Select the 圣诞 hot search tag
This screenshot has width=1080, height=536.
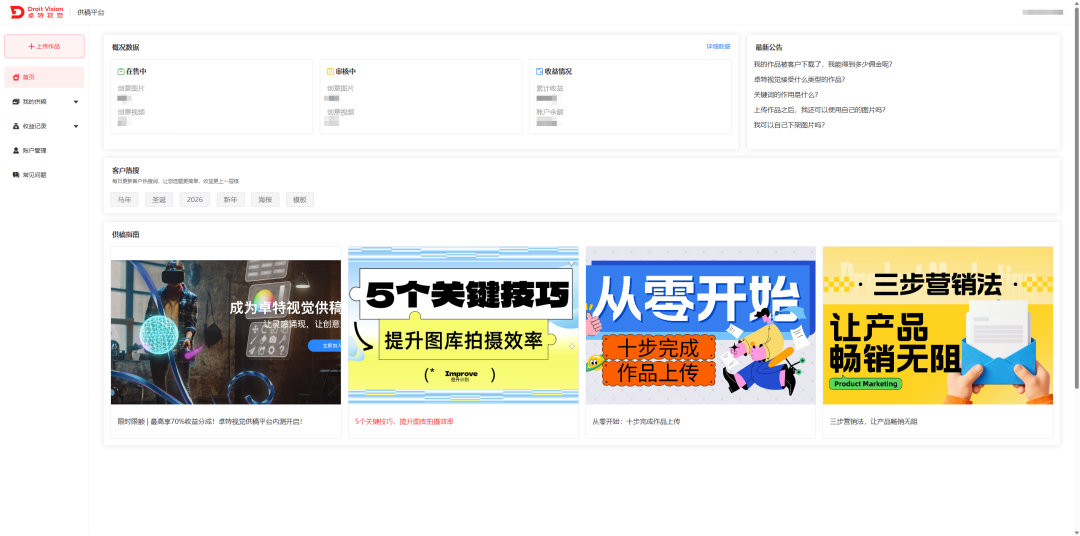click(159, 200)
